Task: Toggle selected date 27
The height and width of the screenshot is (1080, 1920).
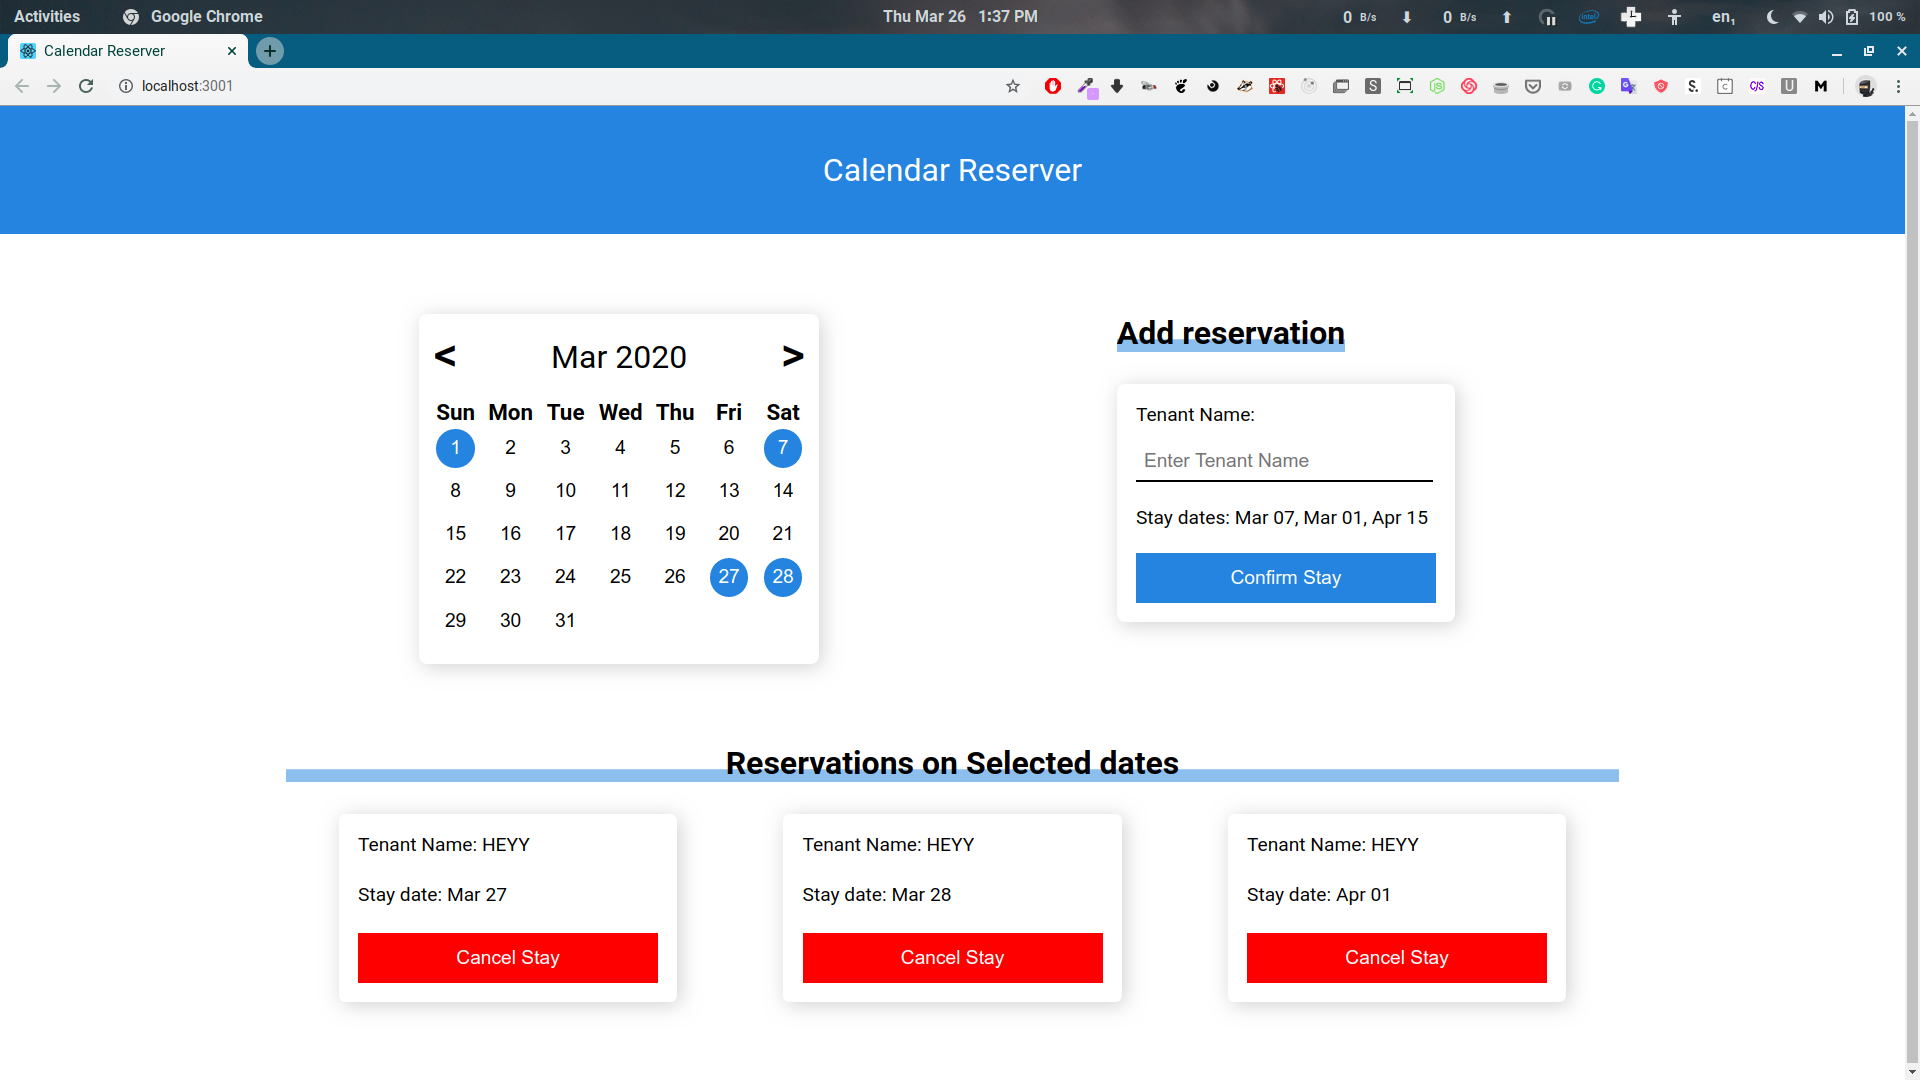Action: [x=729, y=577]
